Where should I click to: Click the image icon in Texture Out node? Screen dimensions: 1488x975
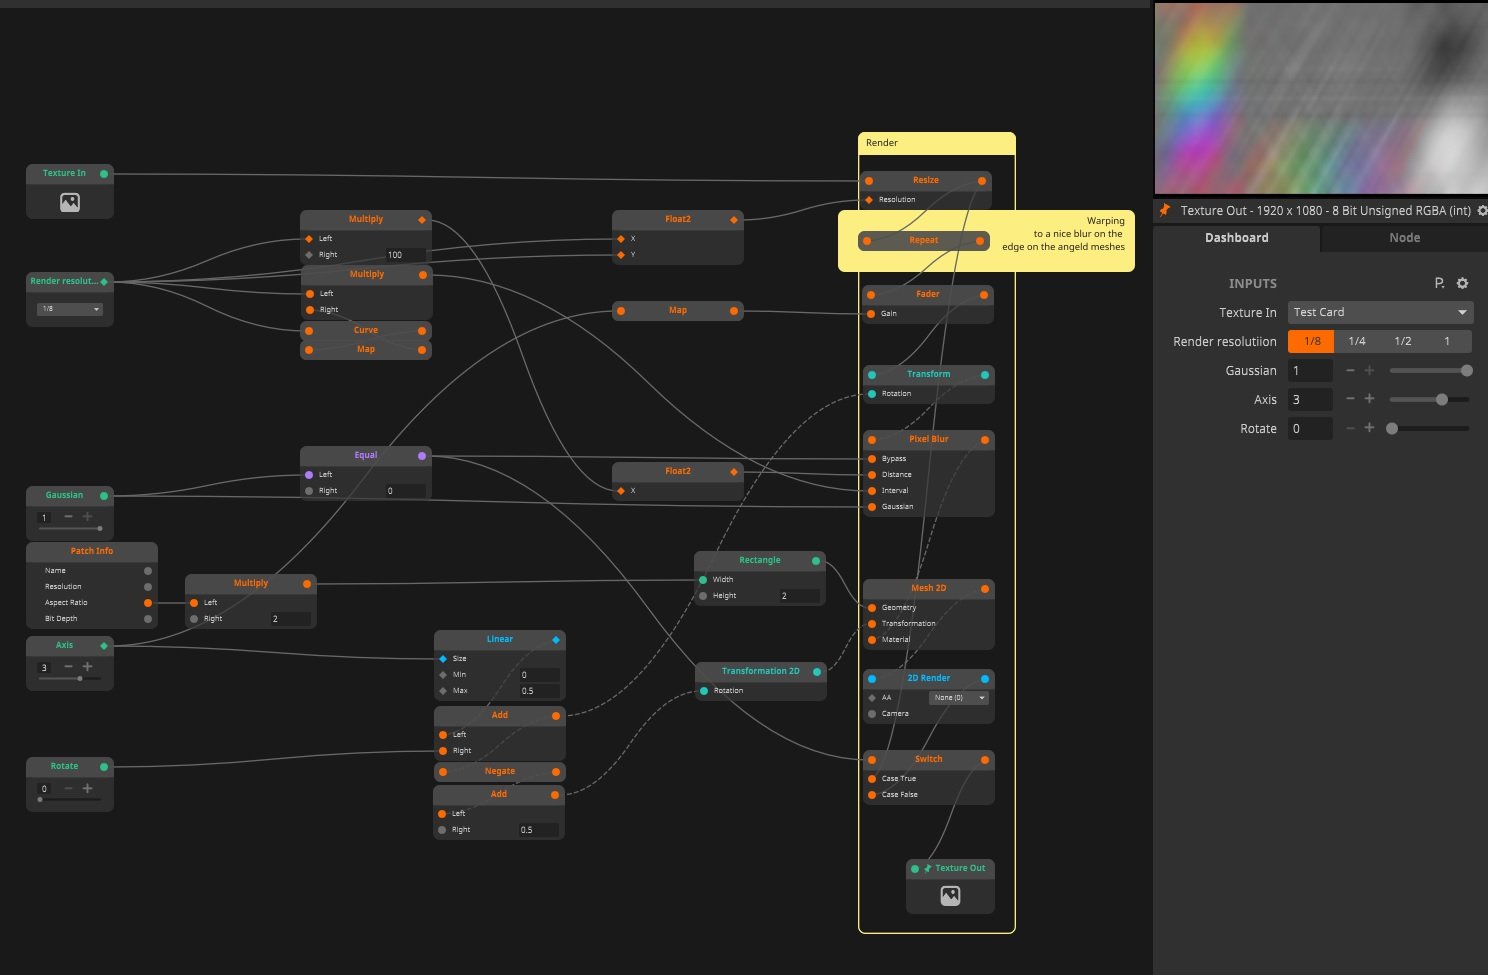pos(950,896)
